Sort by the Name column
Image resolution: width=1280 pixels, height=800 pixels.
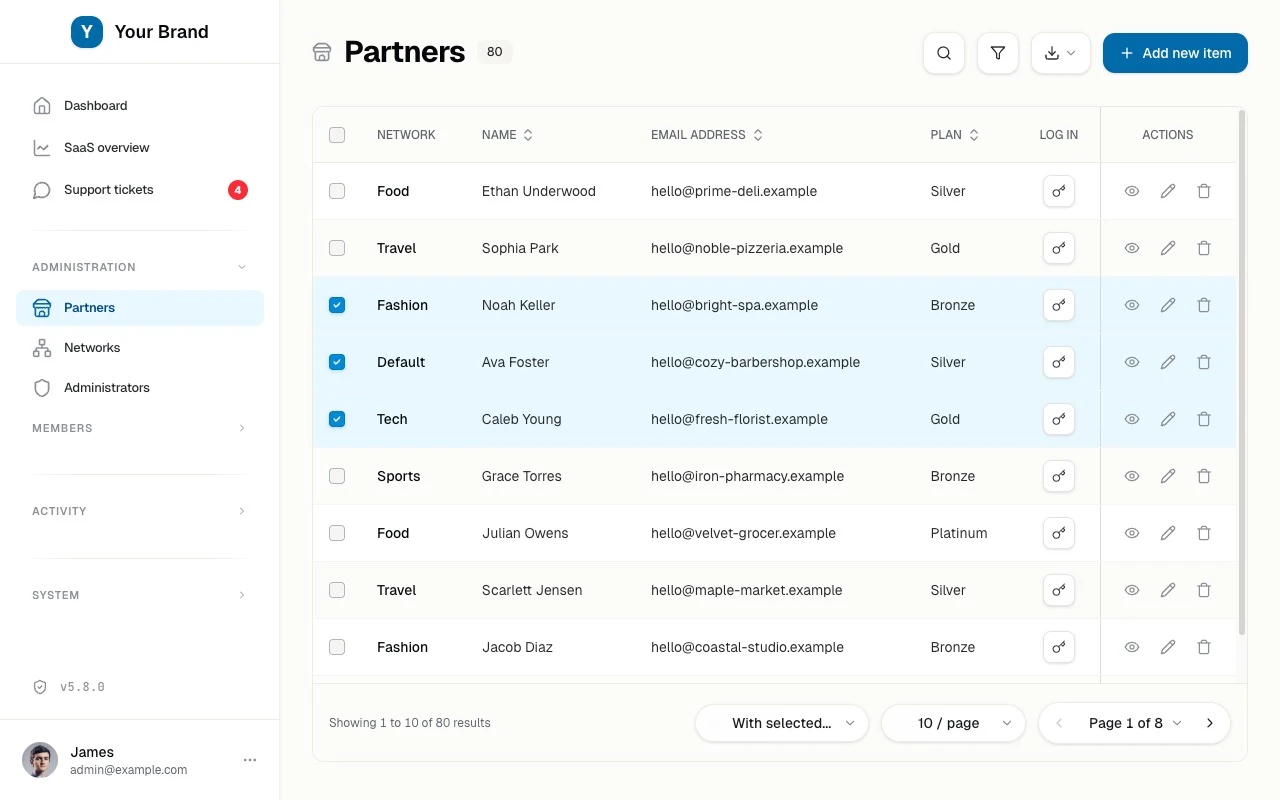tap(507, 135)
